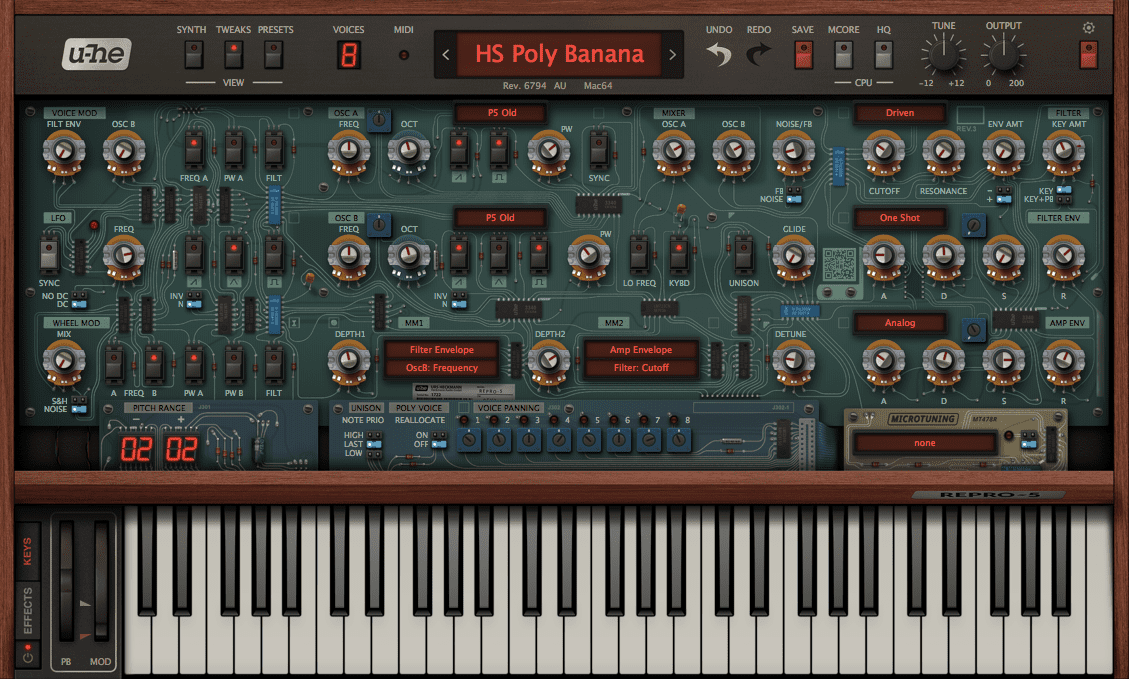Screen dimensions: 1130x679
Task: Toggle the effects power button at bottom left
Action: [27, 656]
